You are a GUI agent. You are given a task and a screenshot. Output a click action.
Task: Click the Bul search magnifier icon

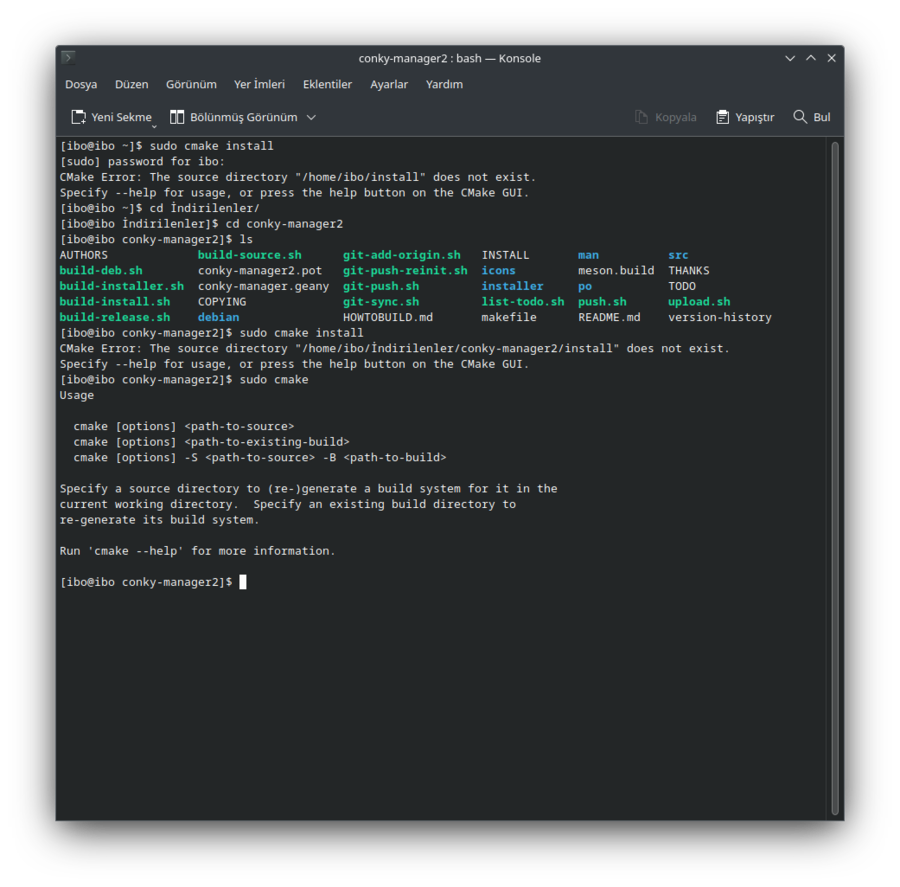[800, 117]
